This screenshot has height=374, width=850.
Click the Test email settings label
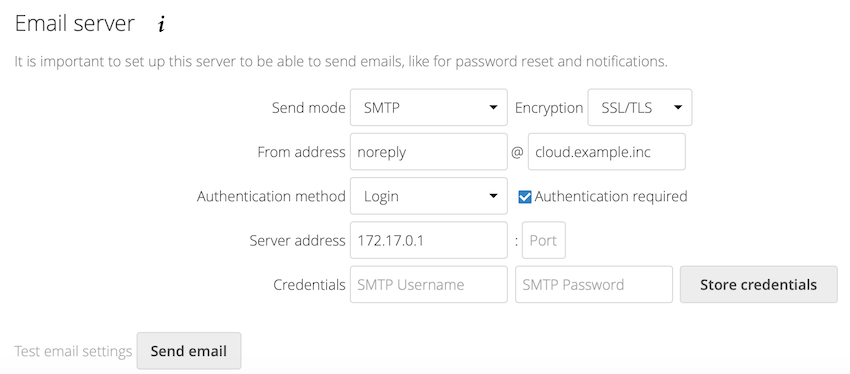click(73, 352)
